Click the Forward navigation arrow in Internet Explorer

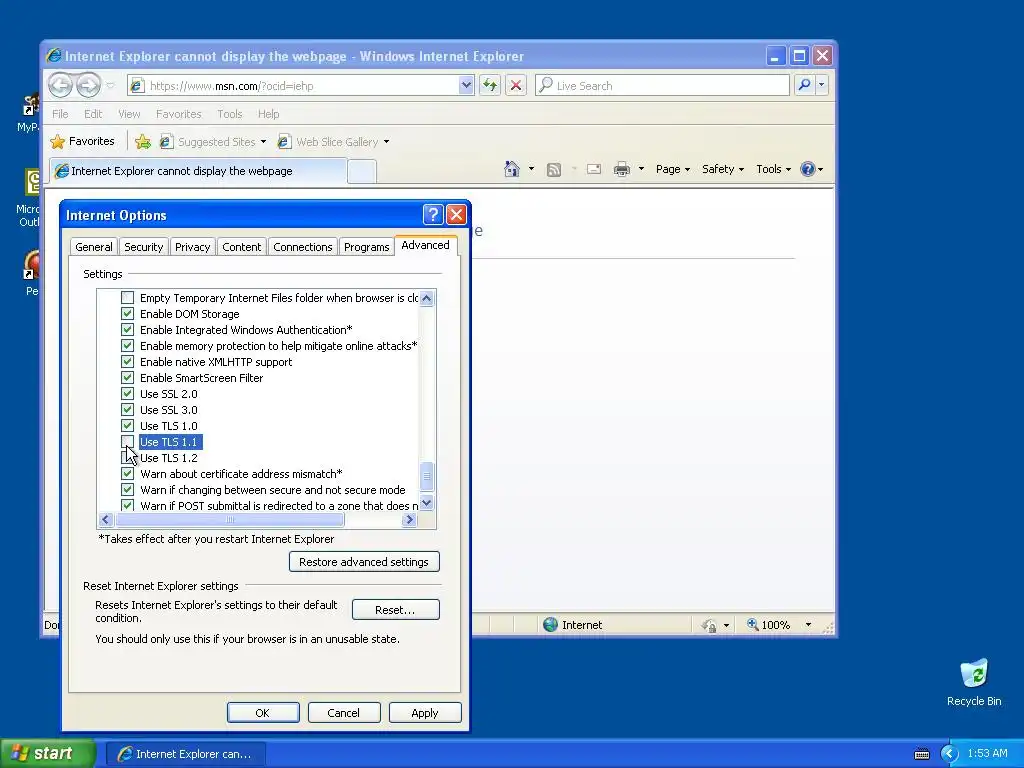click(88, 85)
